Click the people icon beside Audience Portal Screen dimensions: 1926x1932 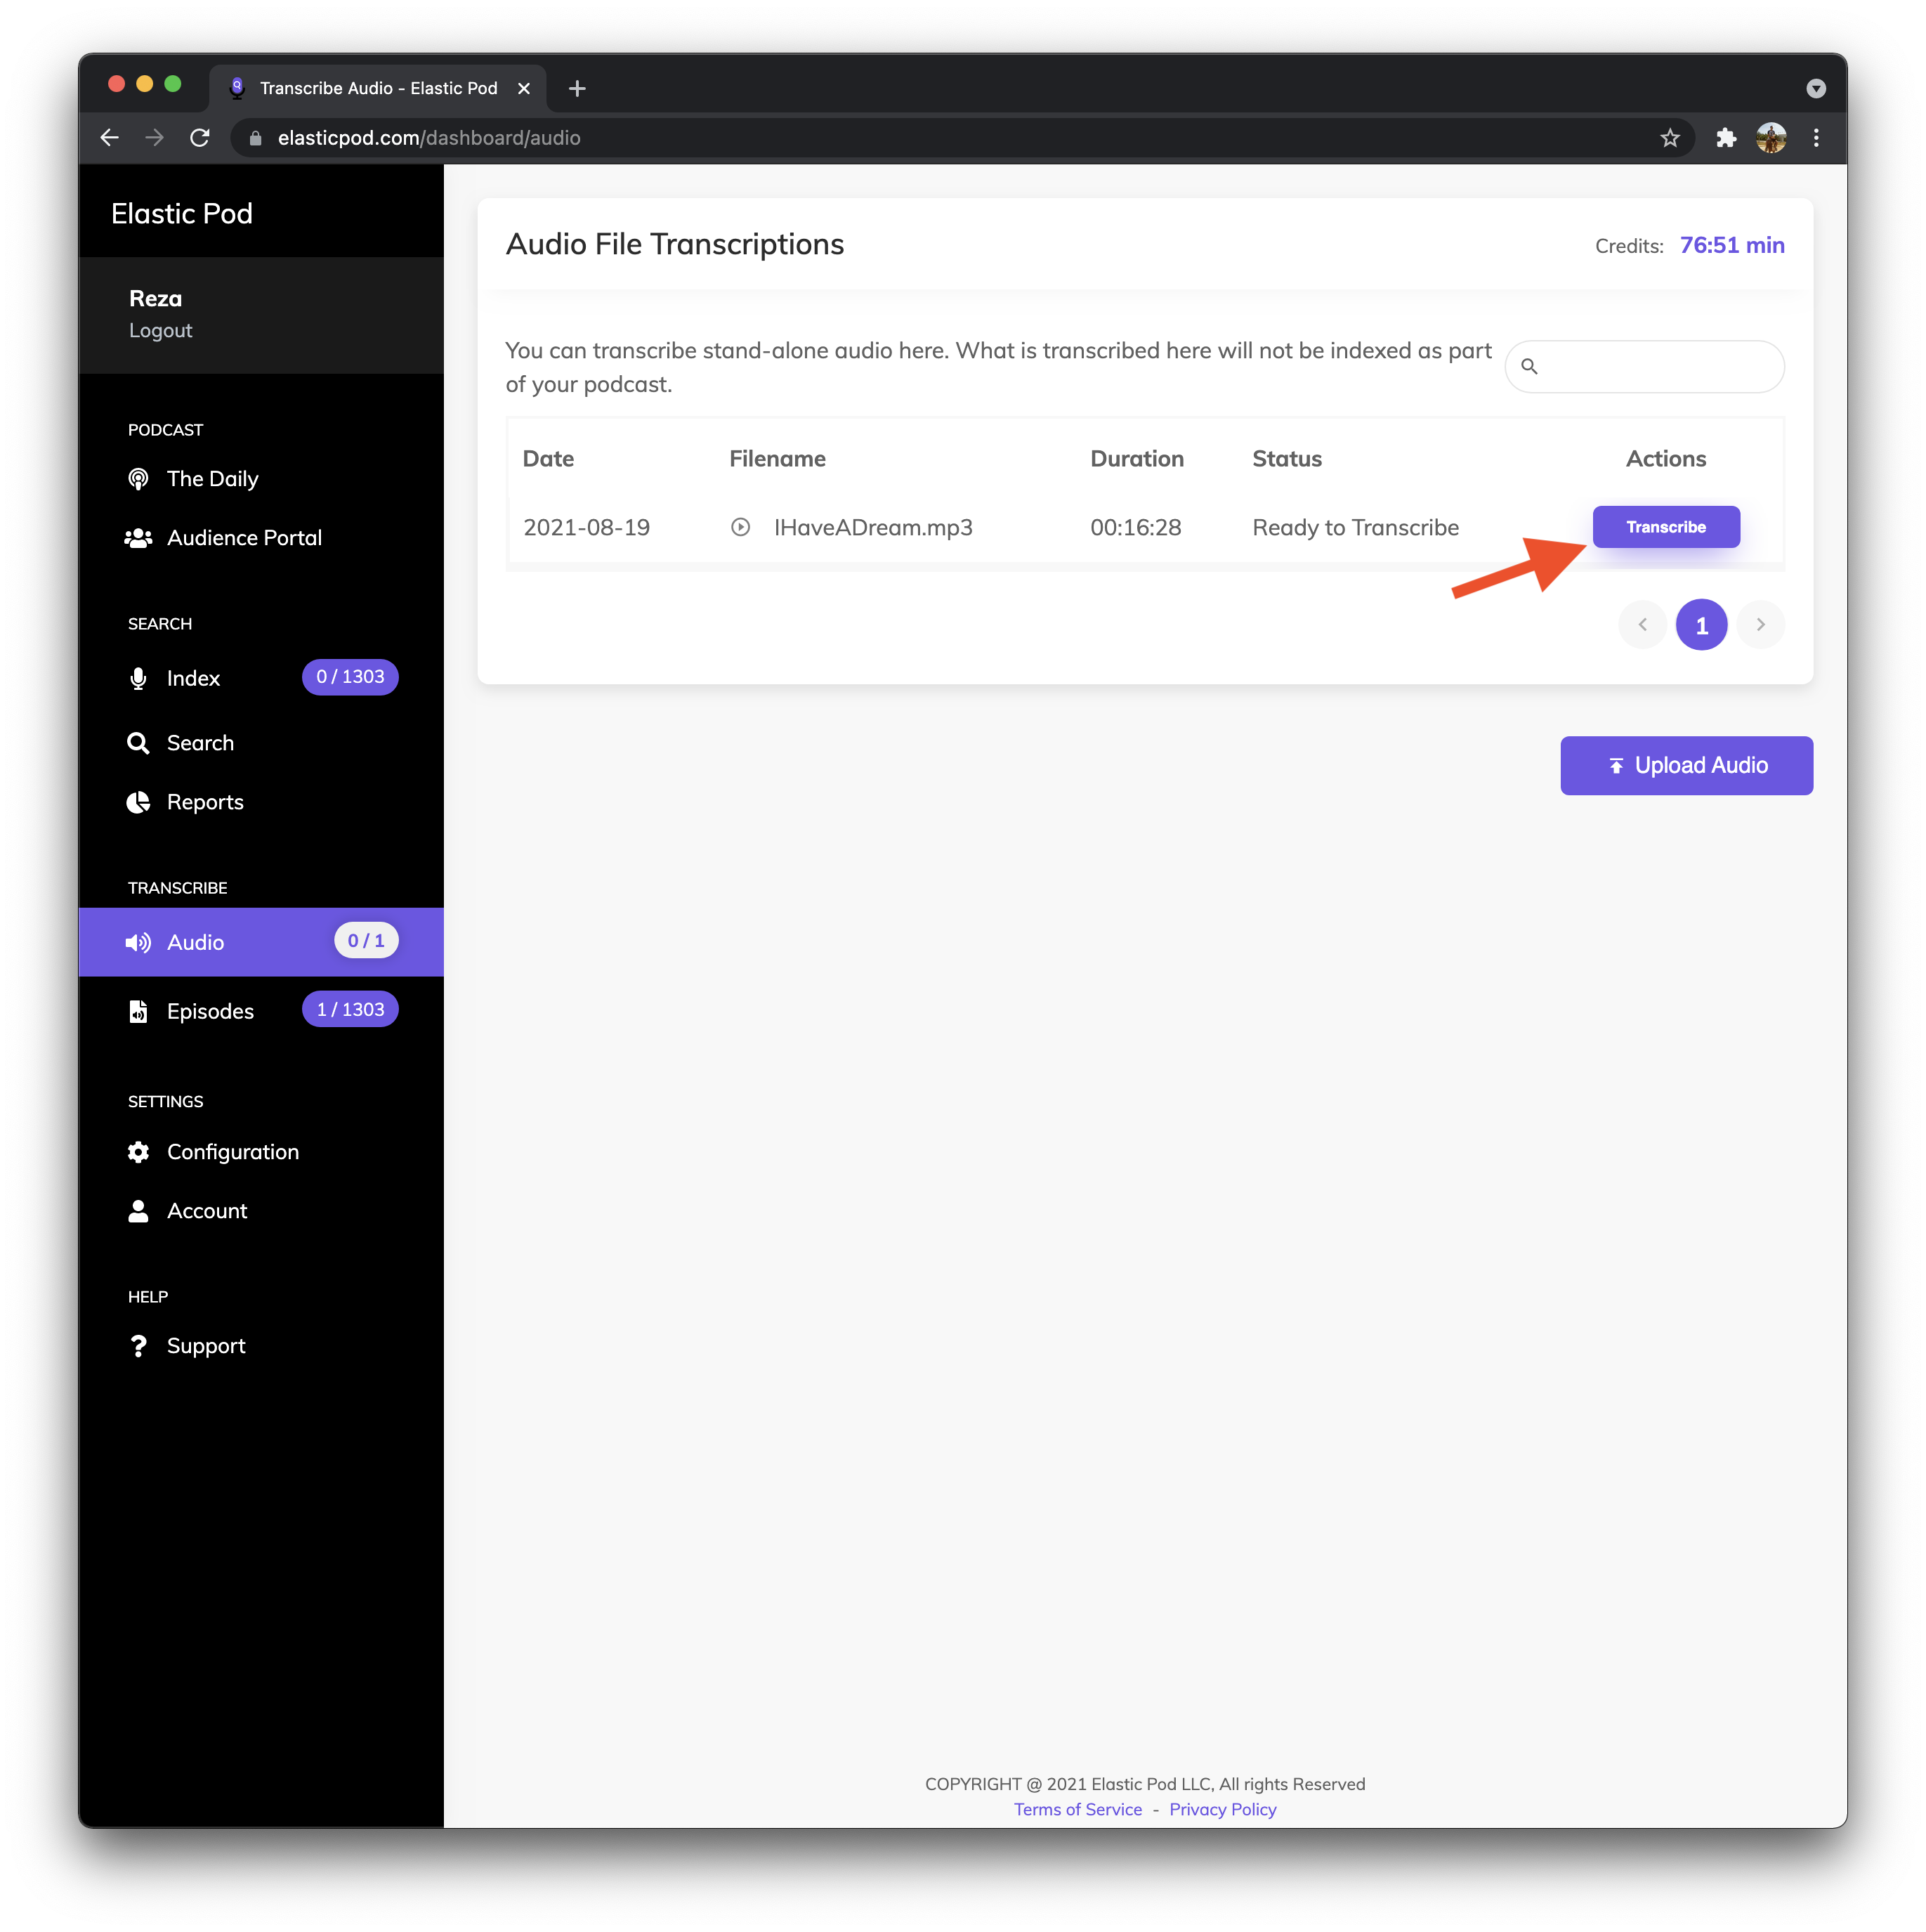(138, 538)
